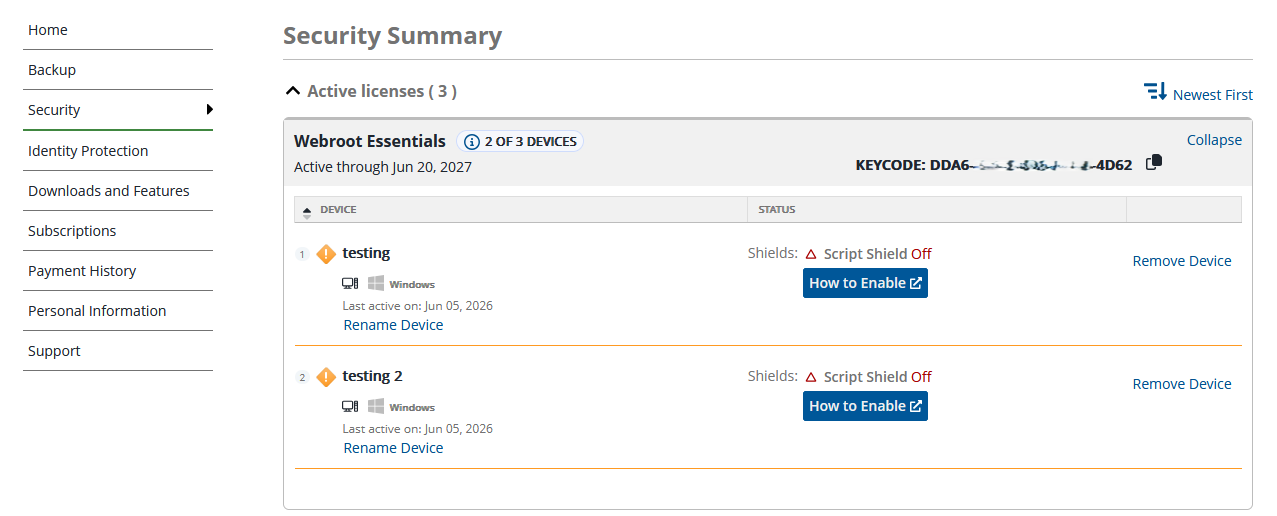Image resolution: width=1277 pixels, height=516 pixels.
Task: Click the Security Summary heading
Action: point(392,36)
